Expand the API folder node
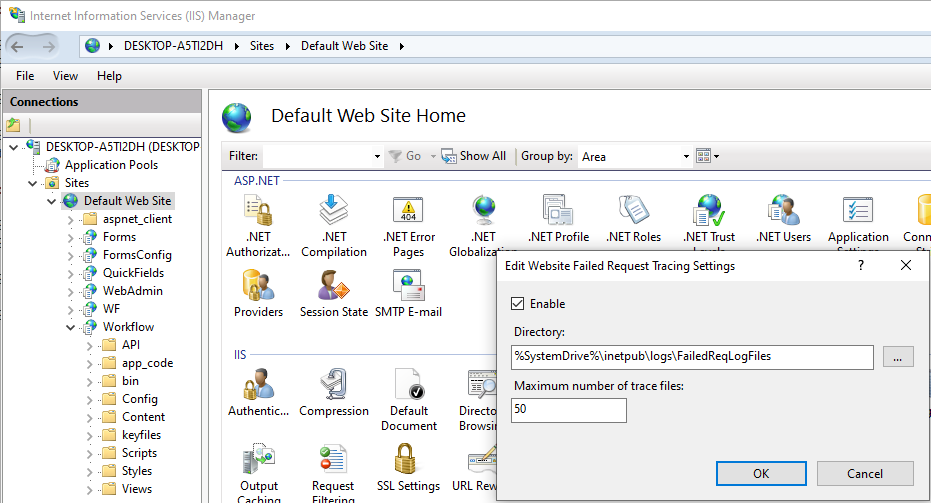This screenshot has height=503, width=931. pyautogui.click(x=90, y=346)
